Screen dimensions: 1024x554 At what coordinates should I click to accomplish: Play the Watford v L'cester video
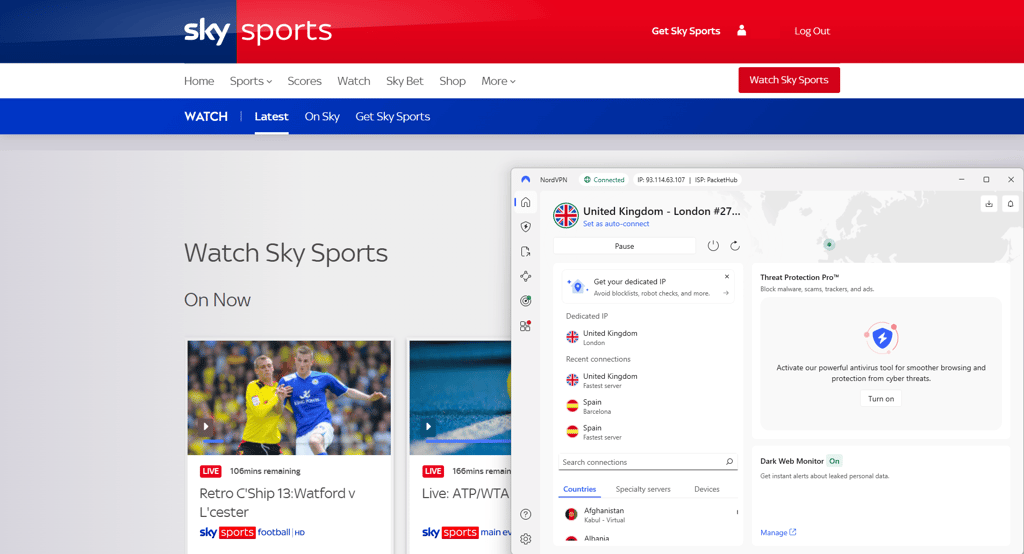[206, 426]
